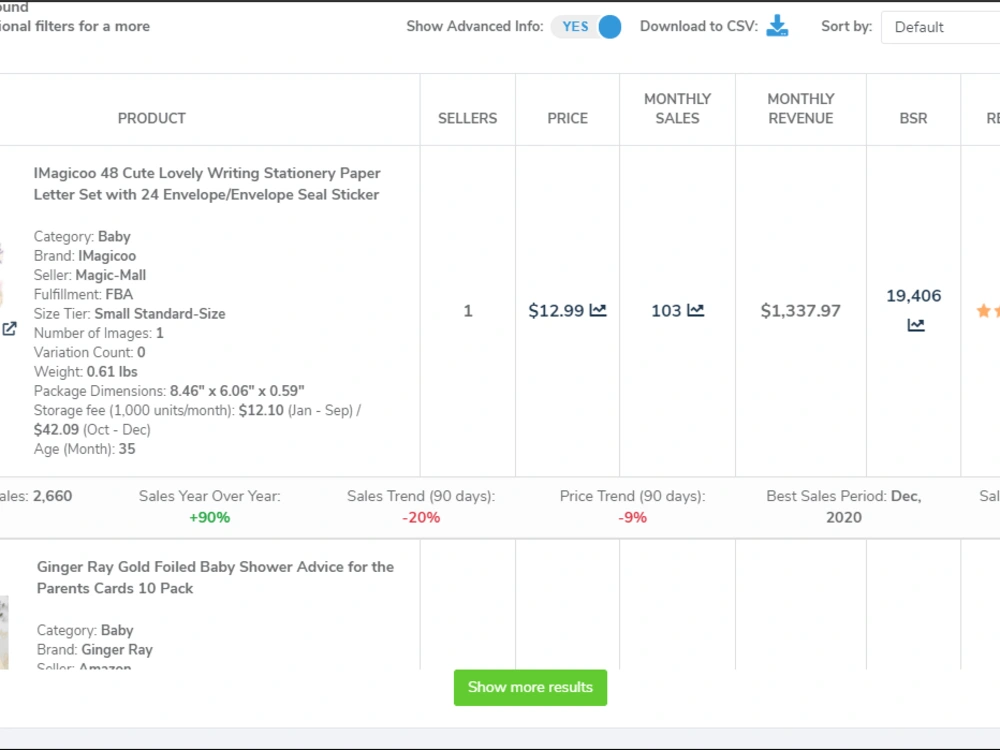The height and width of the screenshot is (750, 1000).
Task: Click the Brand: IMagicoo text
Action: pyautogui.click(x=85, y=256)
